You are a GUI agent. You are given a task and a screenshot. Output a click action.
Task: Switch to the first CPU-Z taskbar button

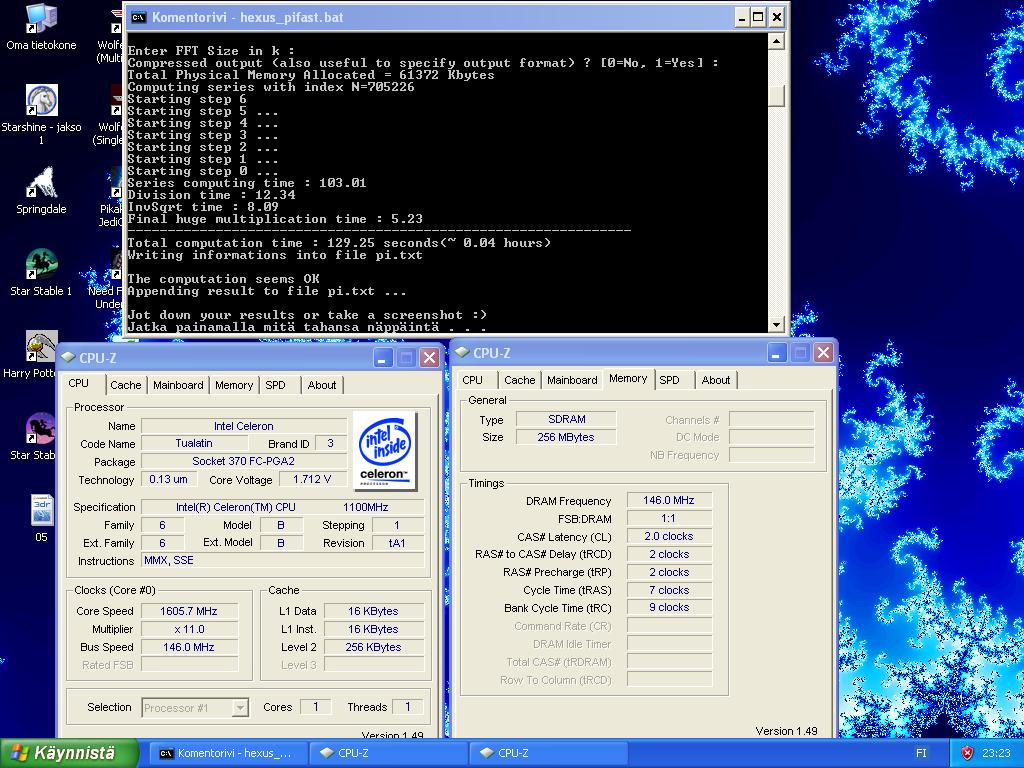click(x=389, y=753)
